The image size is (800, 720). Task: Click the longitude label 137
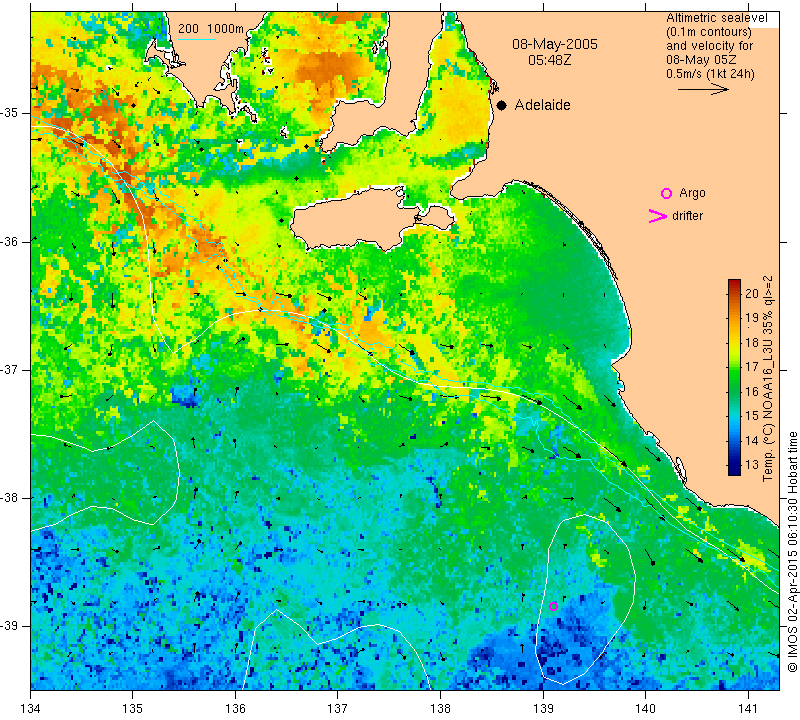338,709
